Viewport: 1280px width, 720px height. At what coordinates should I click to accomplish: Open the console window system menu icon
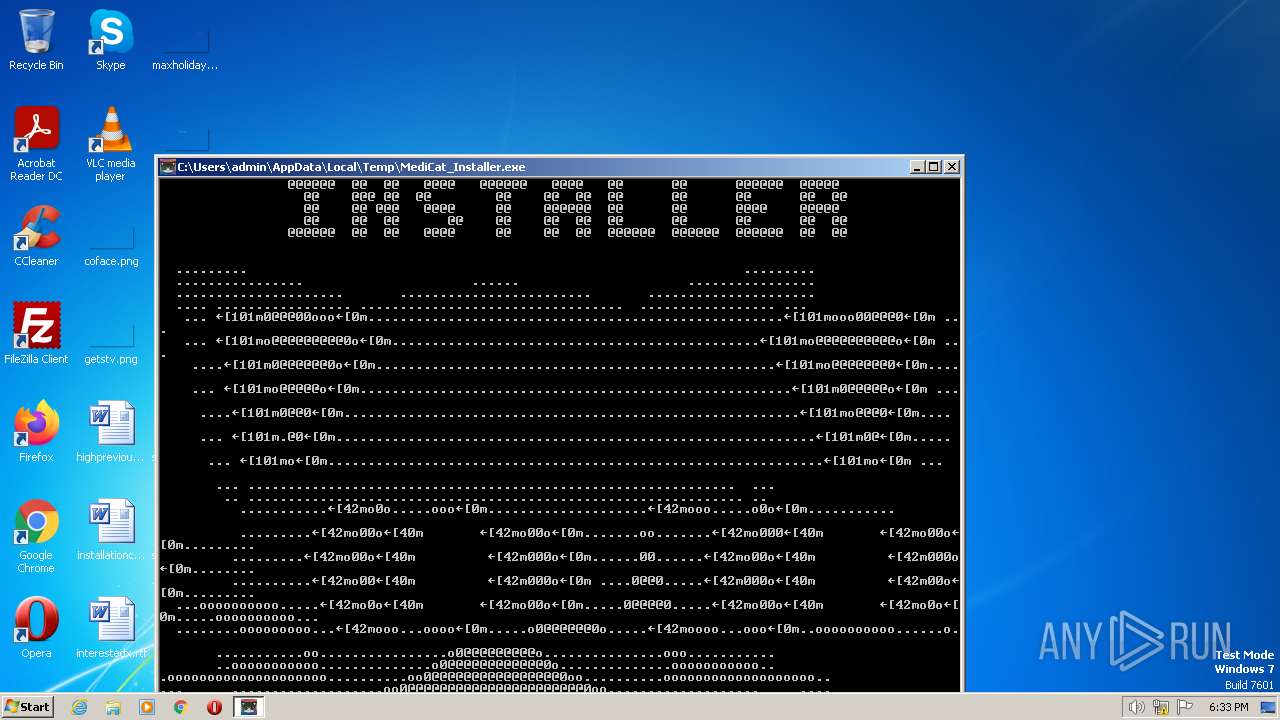(x=168, y=167)
